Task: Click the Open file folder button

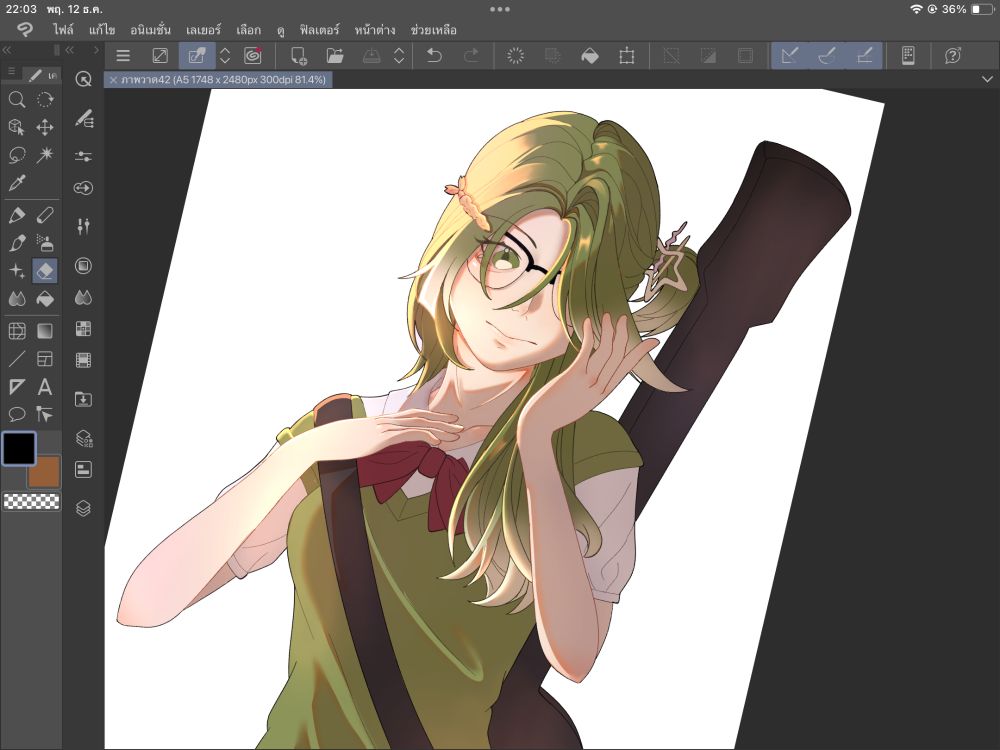Action: click(x=335, y=56)
